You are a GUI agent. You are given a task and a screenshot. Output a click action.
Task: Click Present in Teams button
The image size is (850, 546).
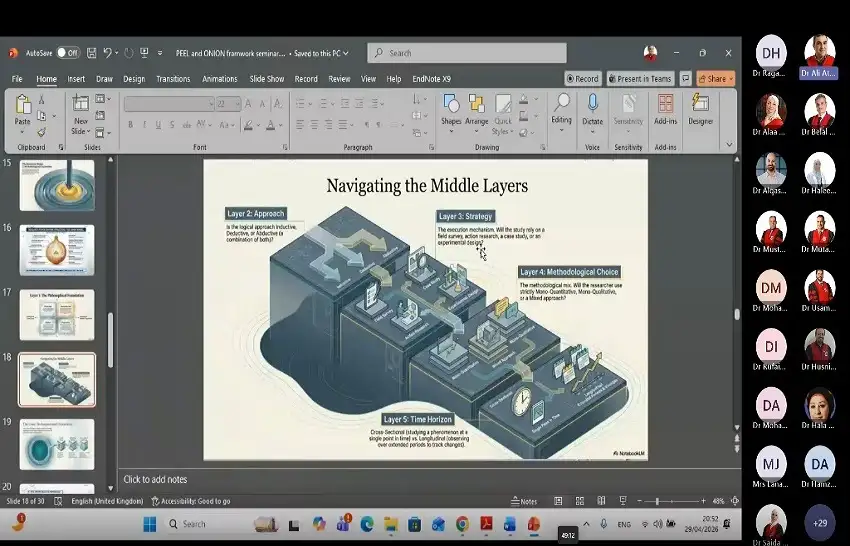(x=640, y=79)
